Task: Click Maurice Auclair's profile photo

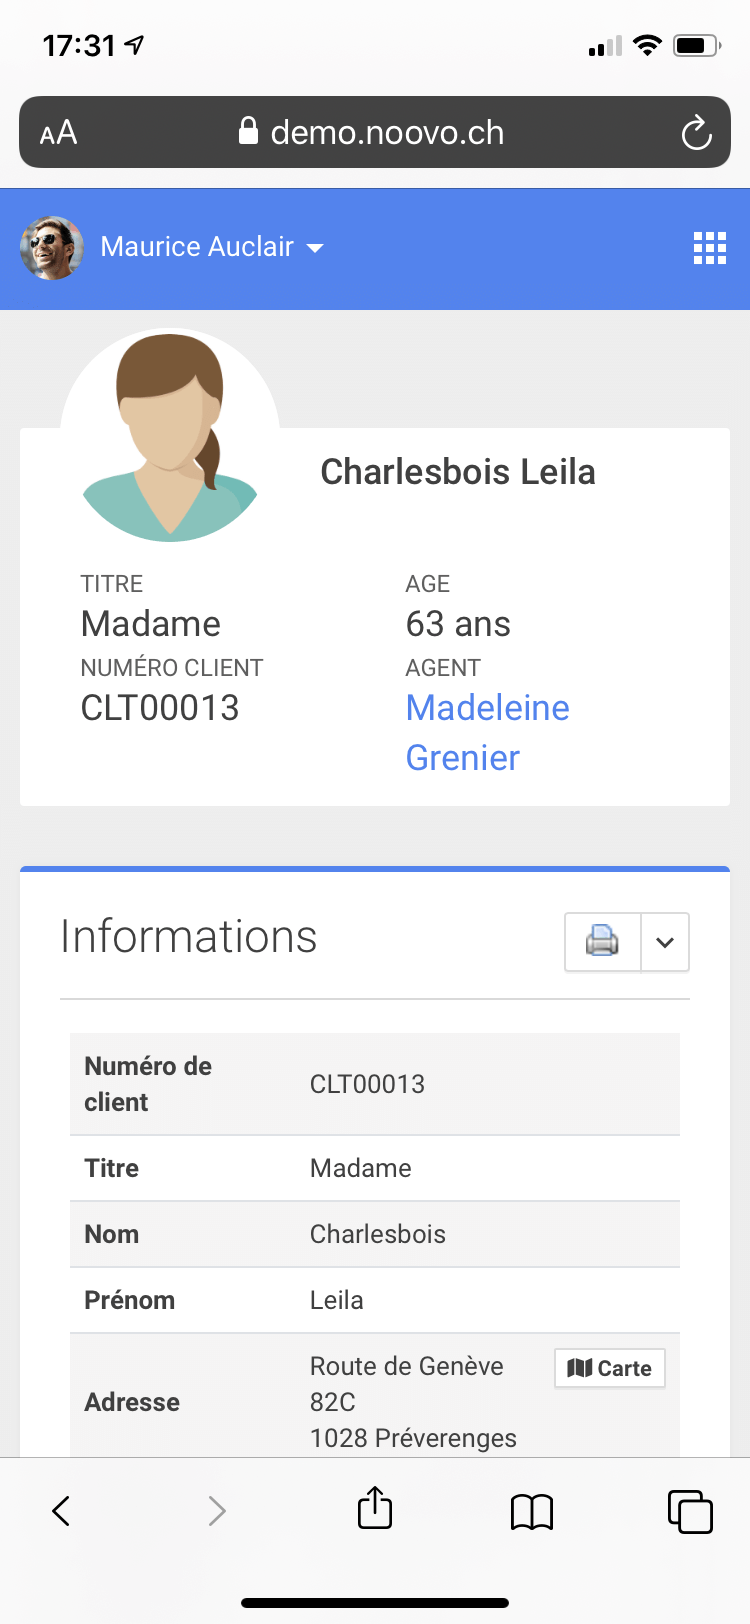Action: pos(51,247)
